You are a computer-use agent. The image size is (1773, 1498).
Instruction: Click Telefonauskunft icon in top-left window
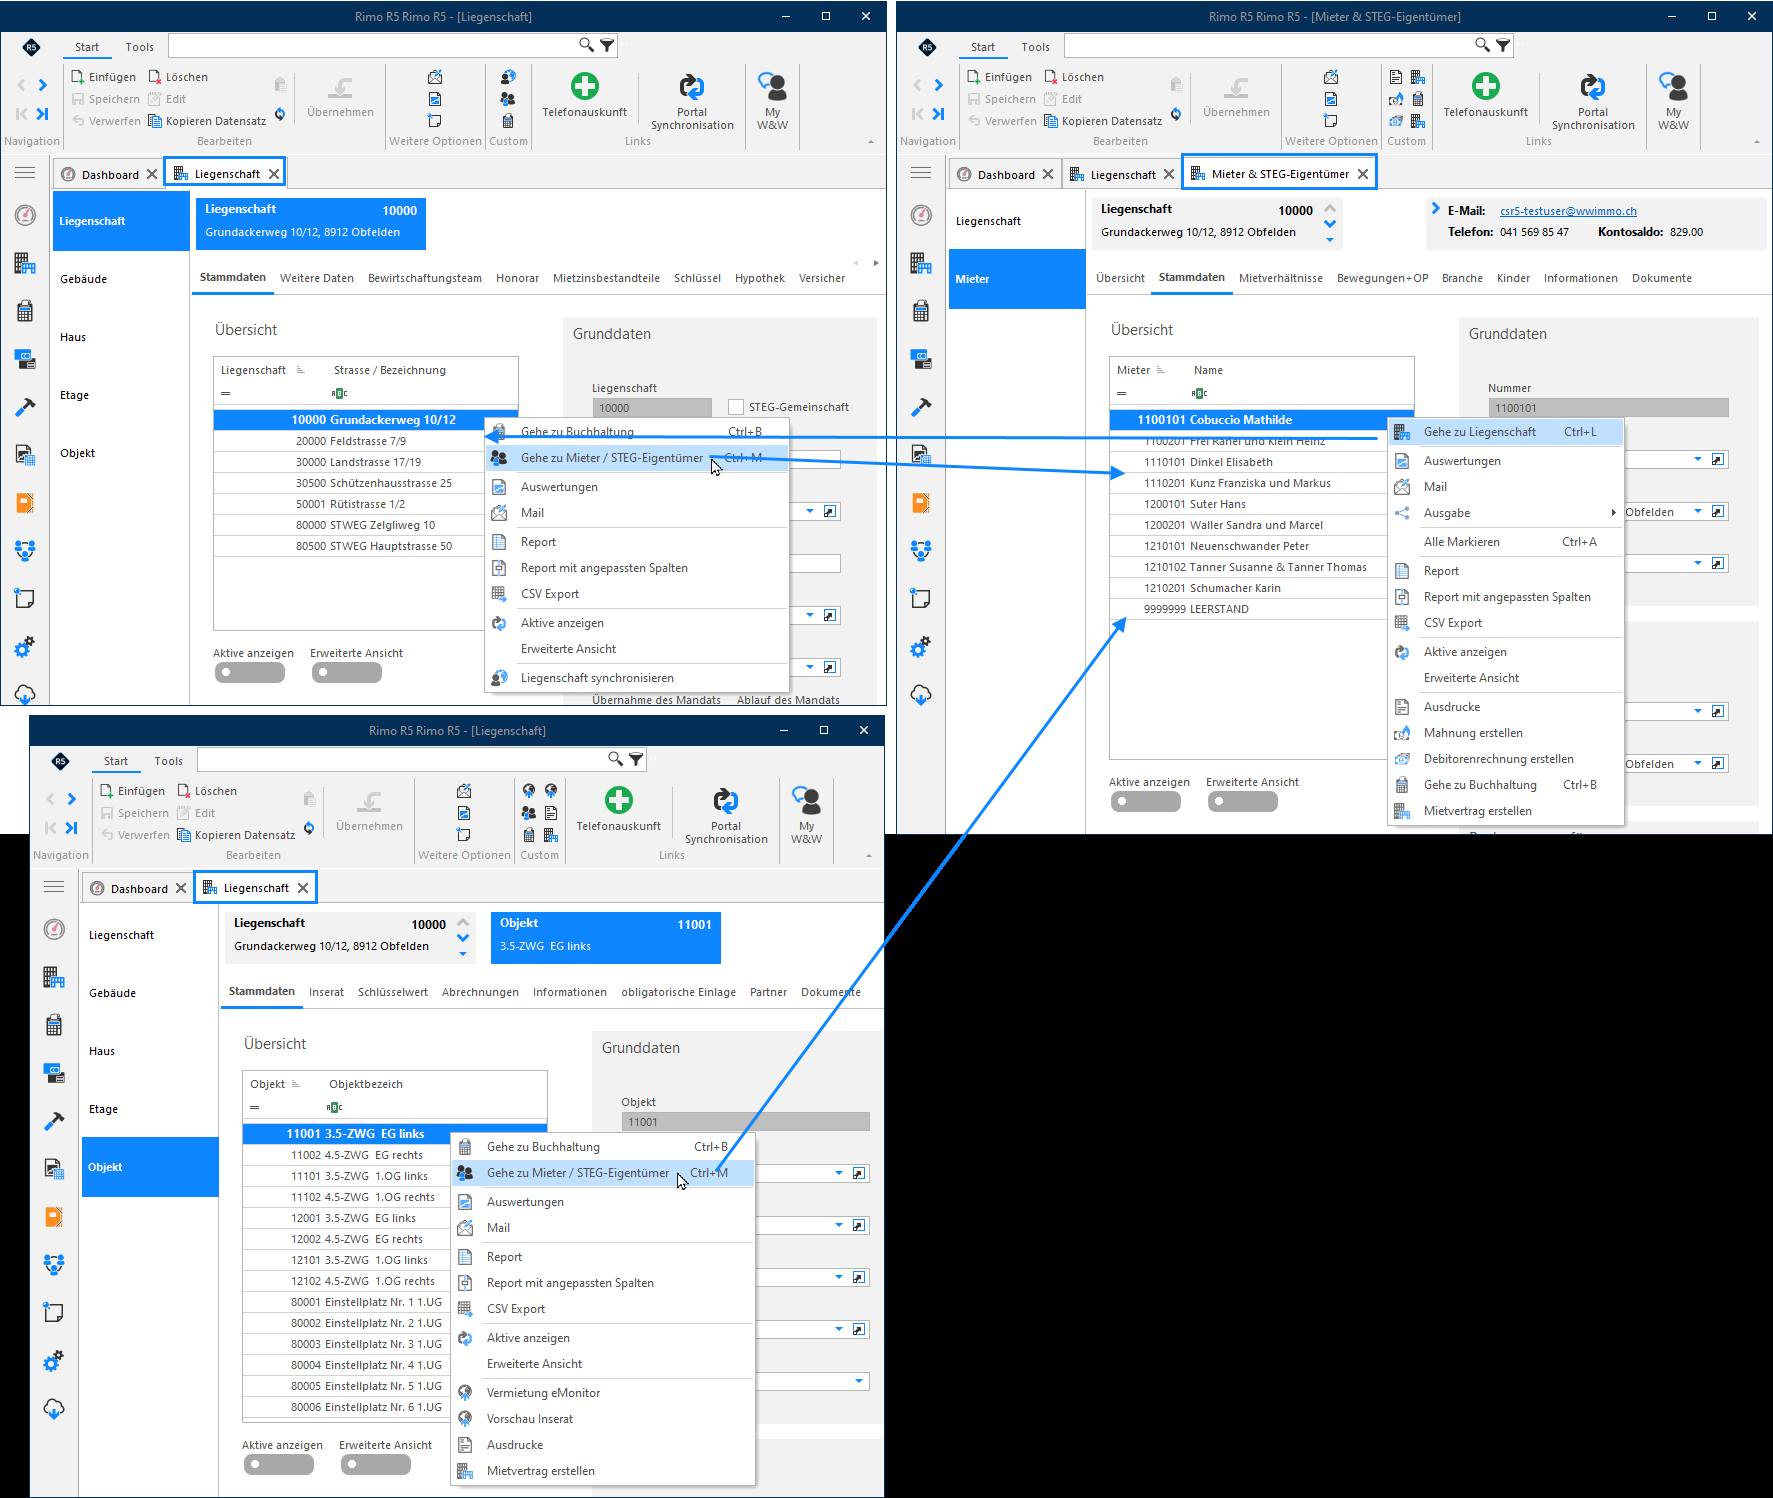pyautogui.click(x=584, y=87)
